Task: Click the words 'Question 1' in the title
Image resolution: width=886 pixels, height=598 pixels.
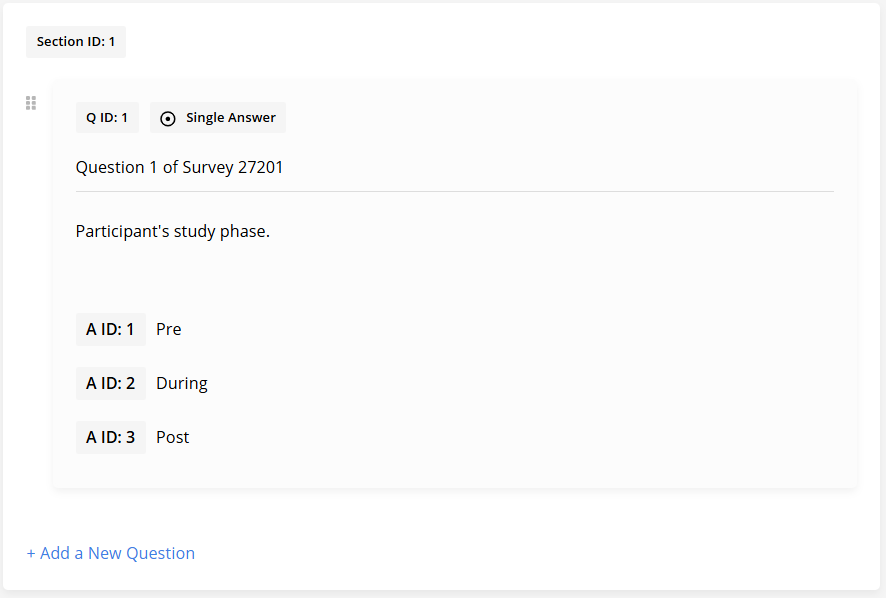Action: click(116, 168)
